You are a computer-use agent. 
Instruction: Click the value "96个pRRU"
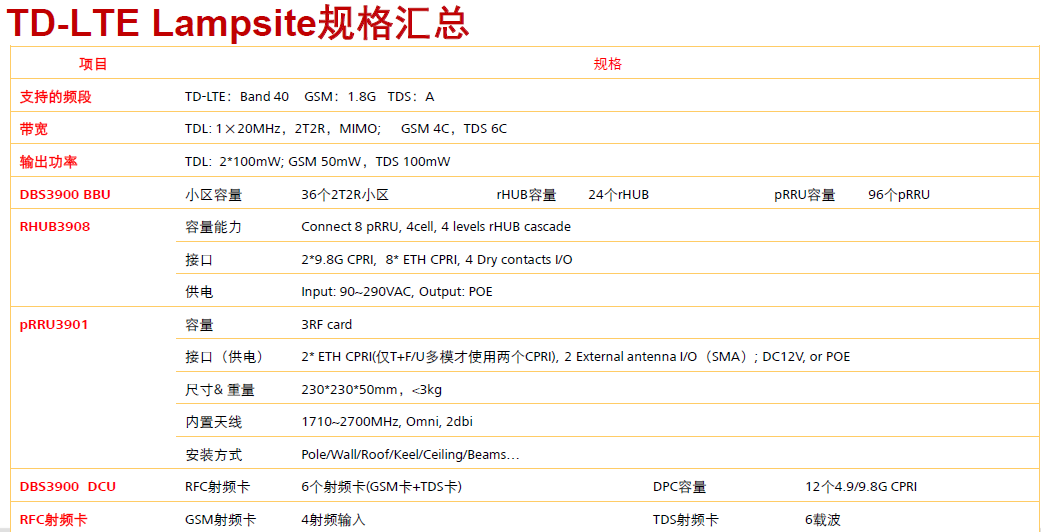(x=899, y=195)
